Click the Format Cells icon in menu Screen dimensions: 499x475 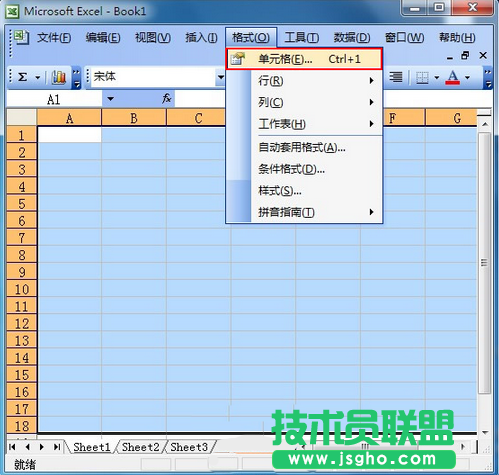coord(238,59)
